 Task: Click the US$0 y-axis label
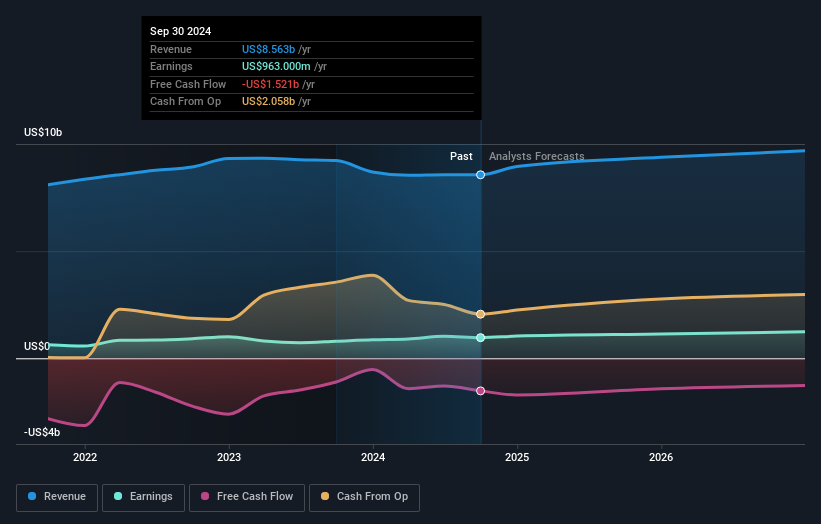(37, 346)
